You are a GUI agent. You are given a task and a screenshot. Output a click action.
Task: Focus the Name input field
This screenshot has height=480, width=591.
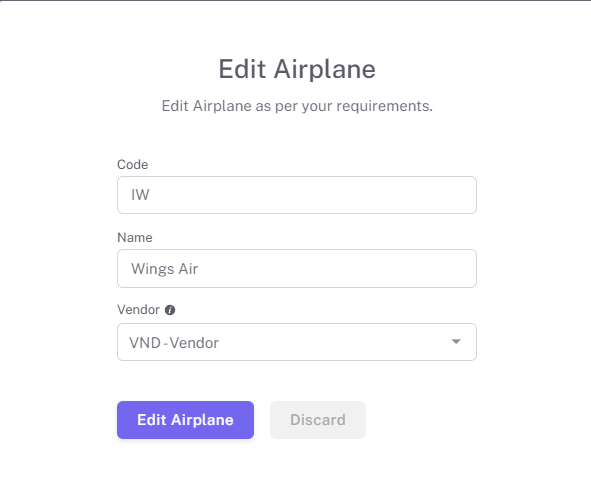[x=297, y=268]
